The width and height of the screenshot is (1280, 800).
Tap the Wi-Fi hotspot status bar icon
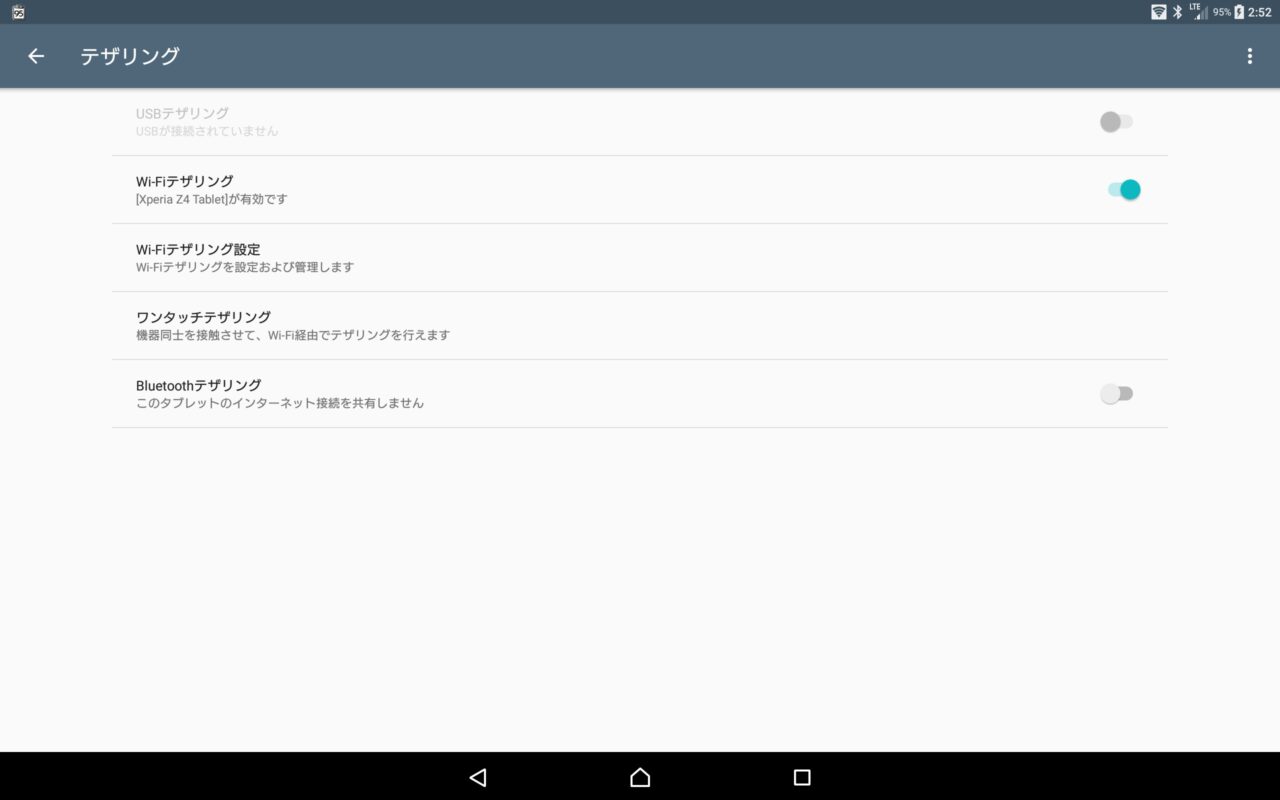click(x=1158, y=12)
